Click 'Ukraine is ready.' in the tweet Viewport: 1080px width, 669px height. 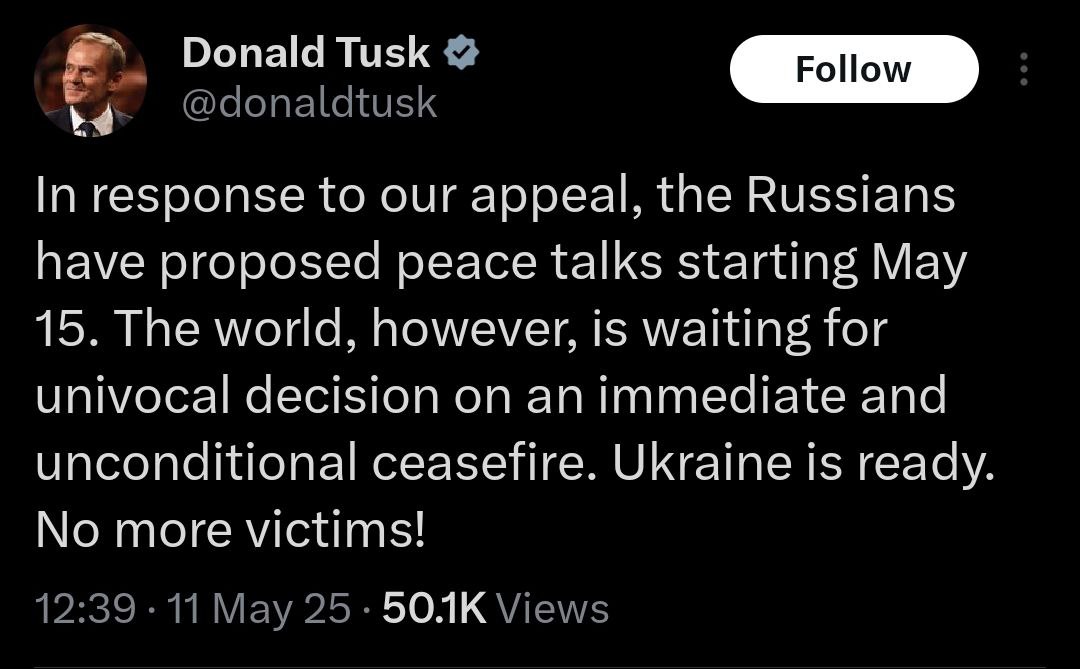coord(804,464)
